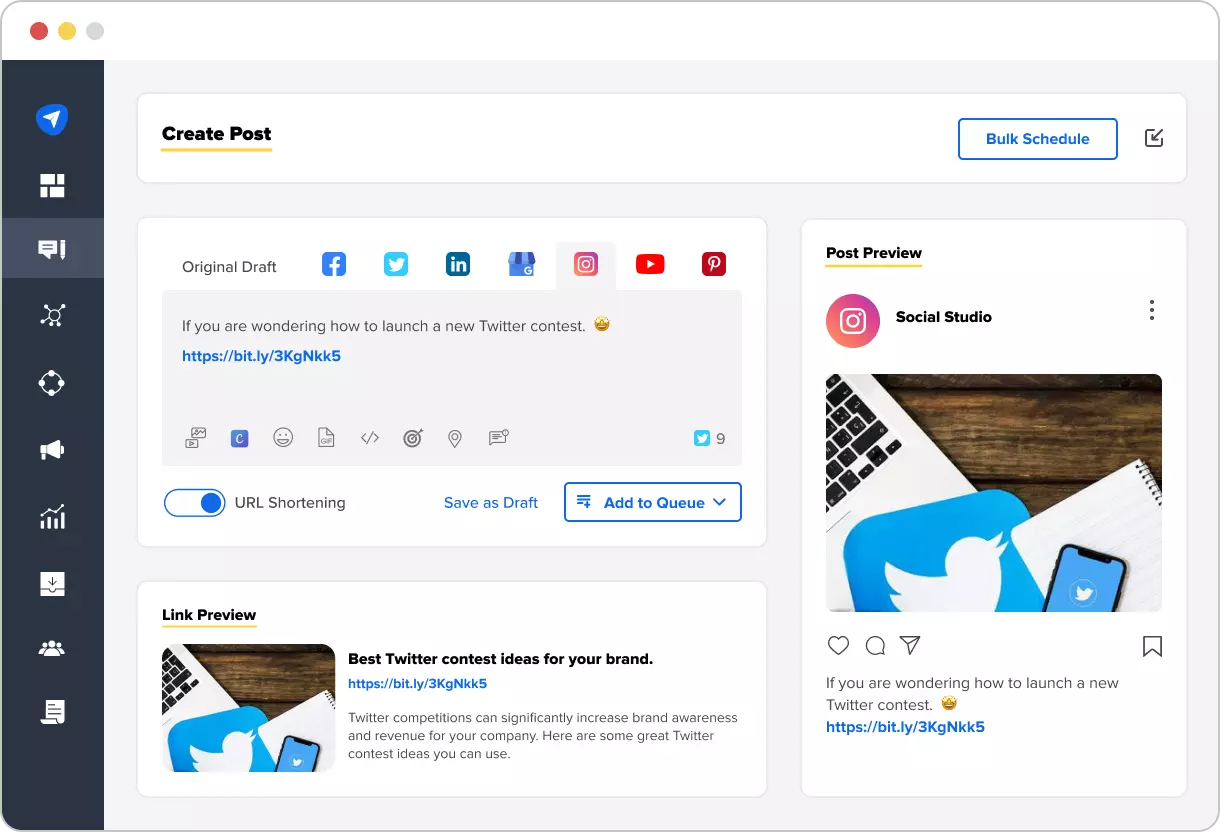This screenshot has height=832, width=1220.
Task: Open the circular connections icon in sidebar
Action: coord(52,383)
